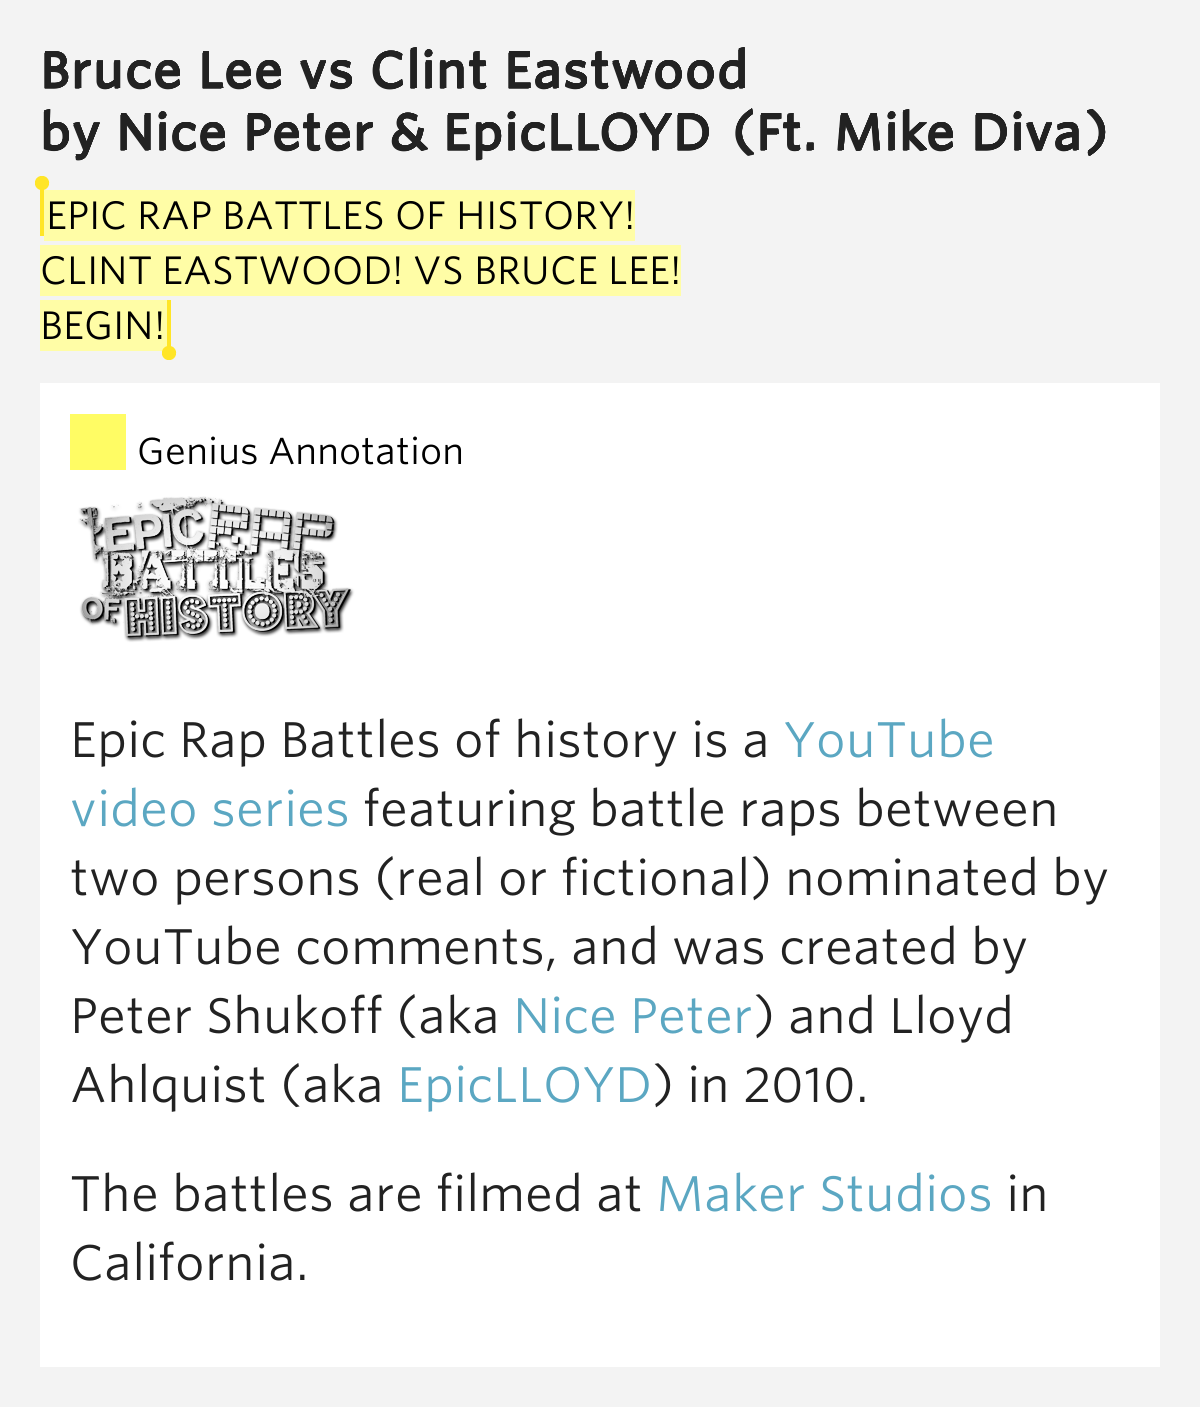Click the Bruce Lee vs Clint Eastwood title
The image size is (1200, 1407).
pyautogui.click(x=395, y=70)
